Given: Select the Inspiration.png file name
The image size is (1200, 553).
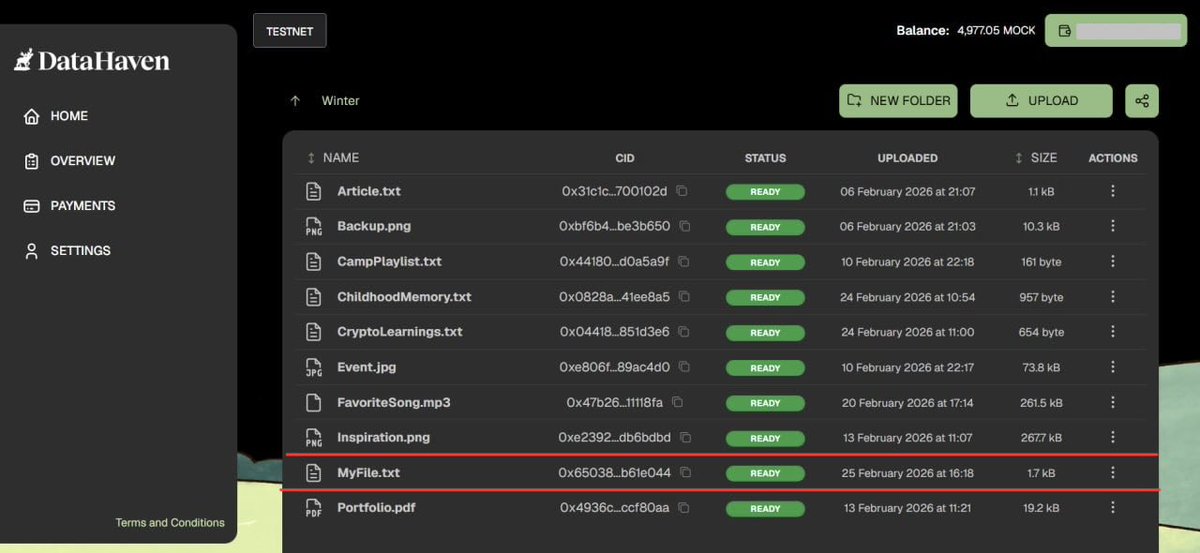Looking at the screenshot, I should (x=384, y=438).
